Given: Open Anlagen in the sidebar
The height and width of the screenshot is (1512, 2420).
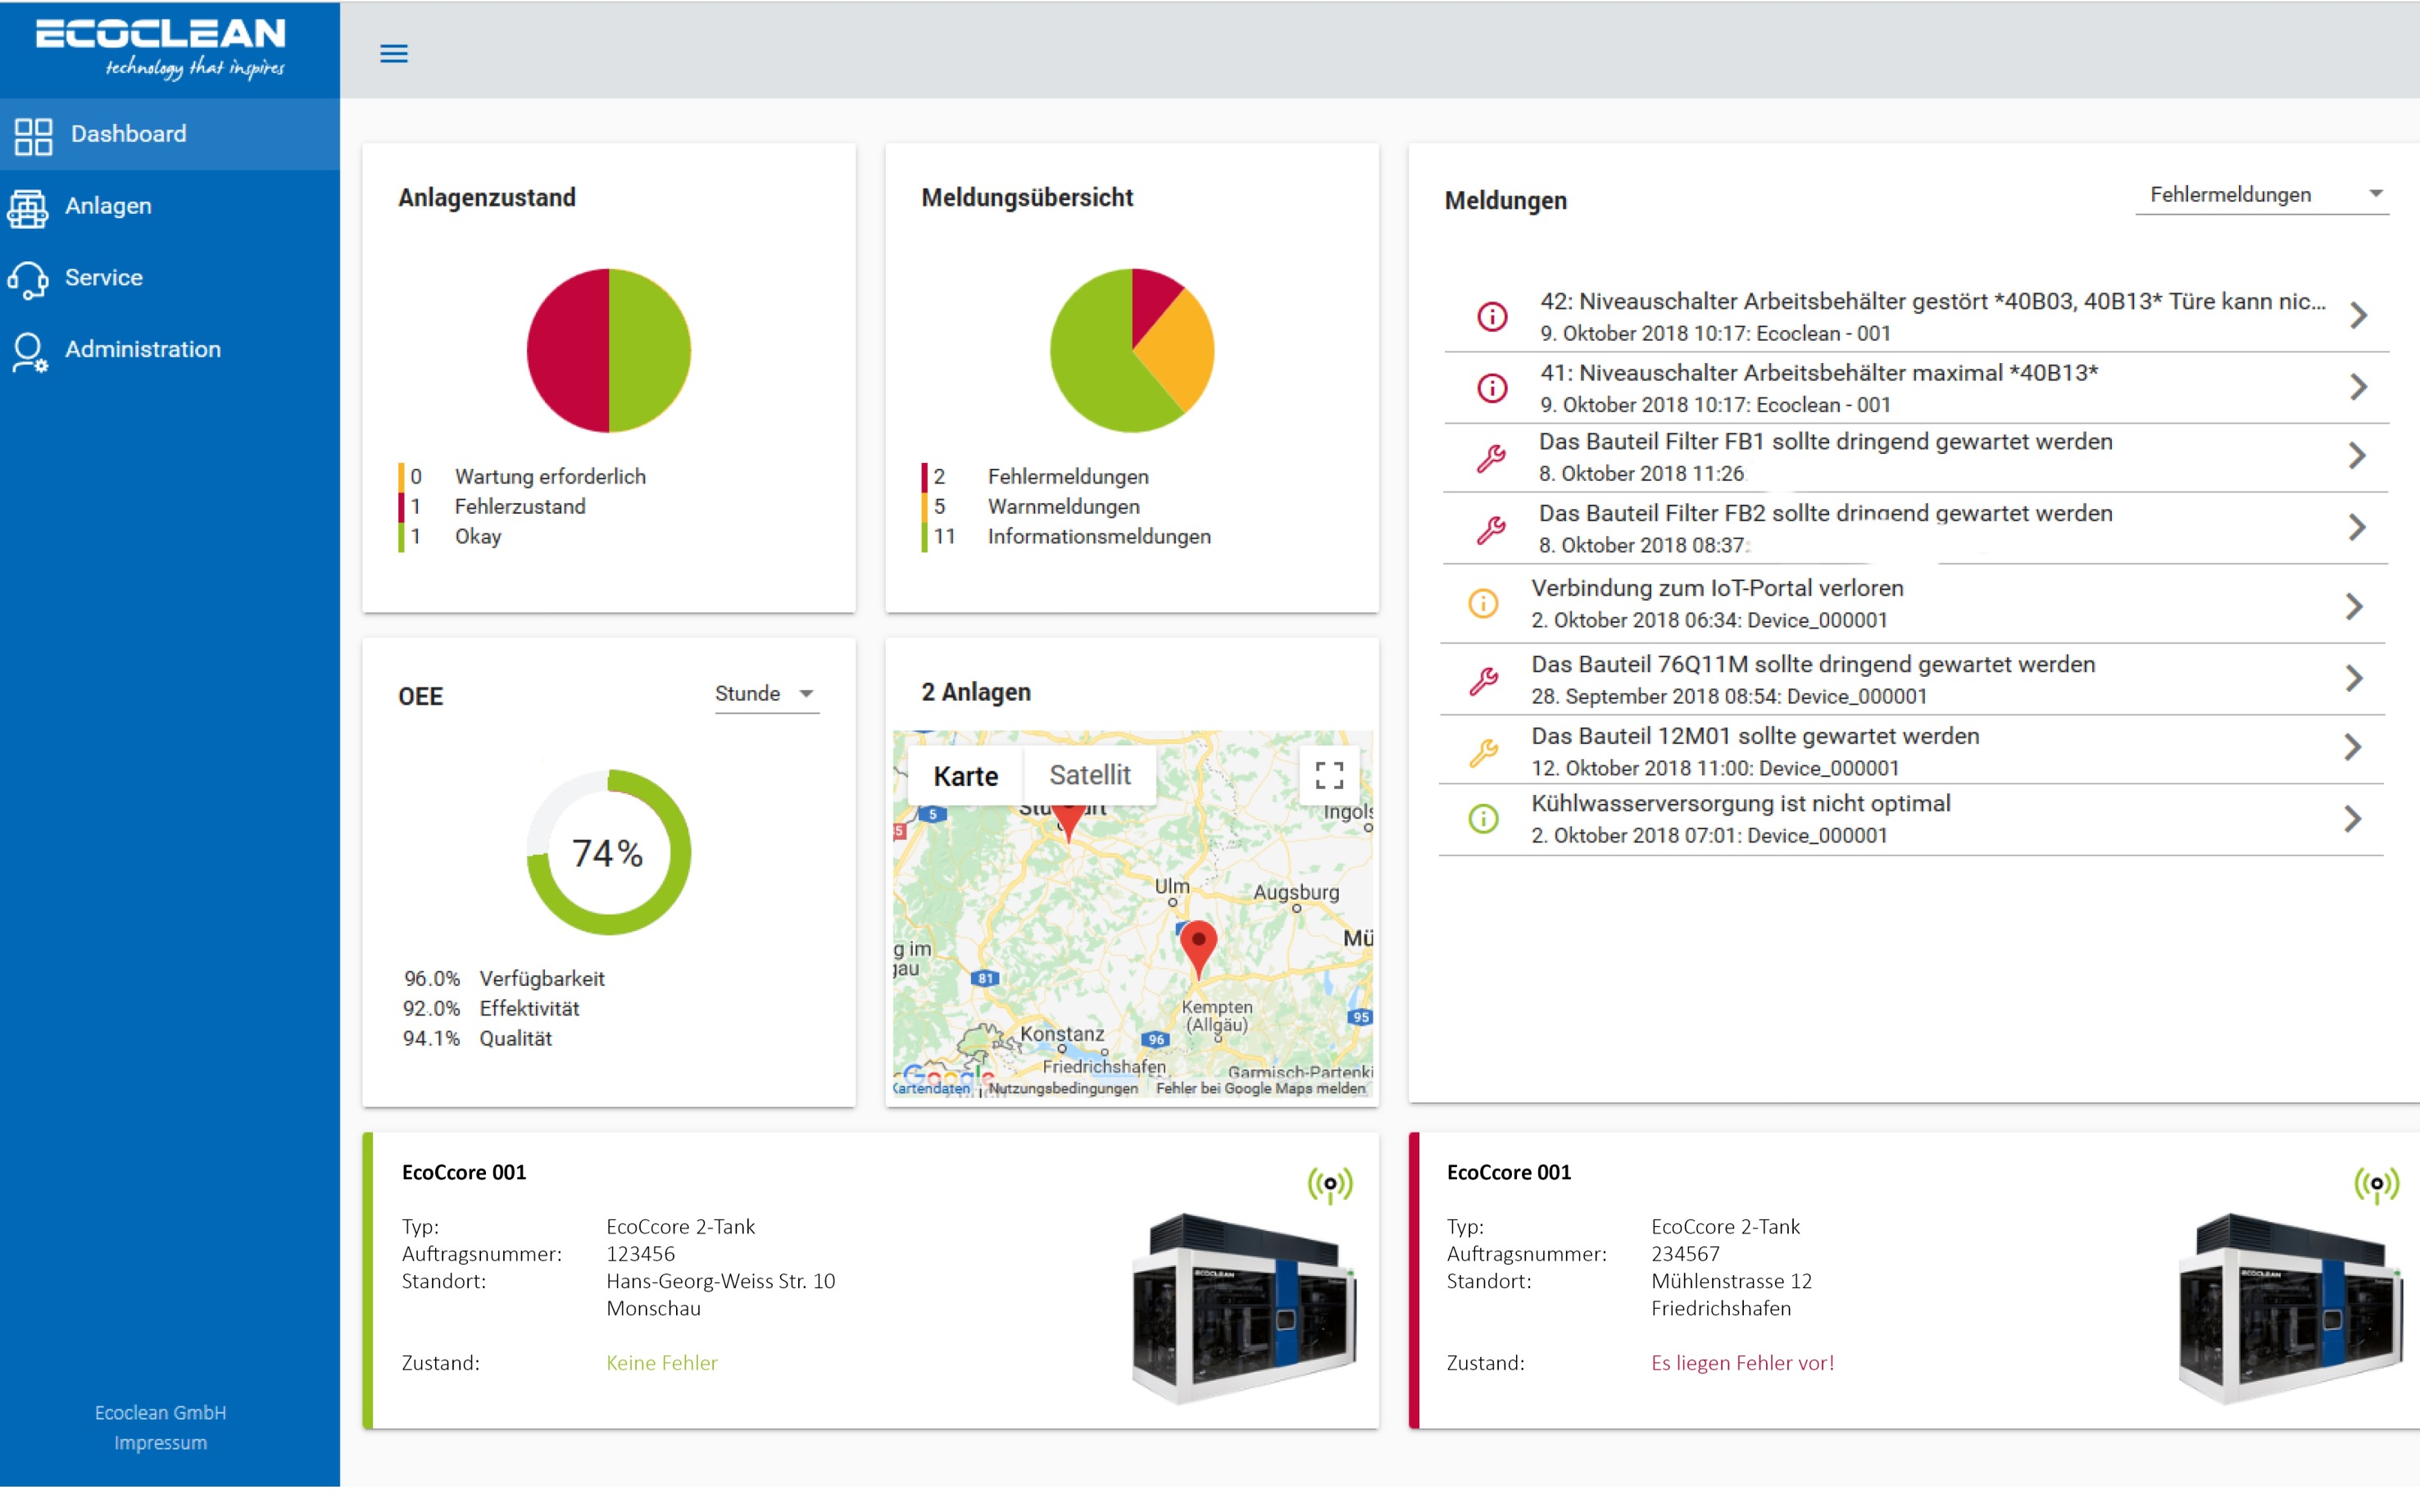Looking at the screenshot, I should pyautogui.click(x=108, y=206).
